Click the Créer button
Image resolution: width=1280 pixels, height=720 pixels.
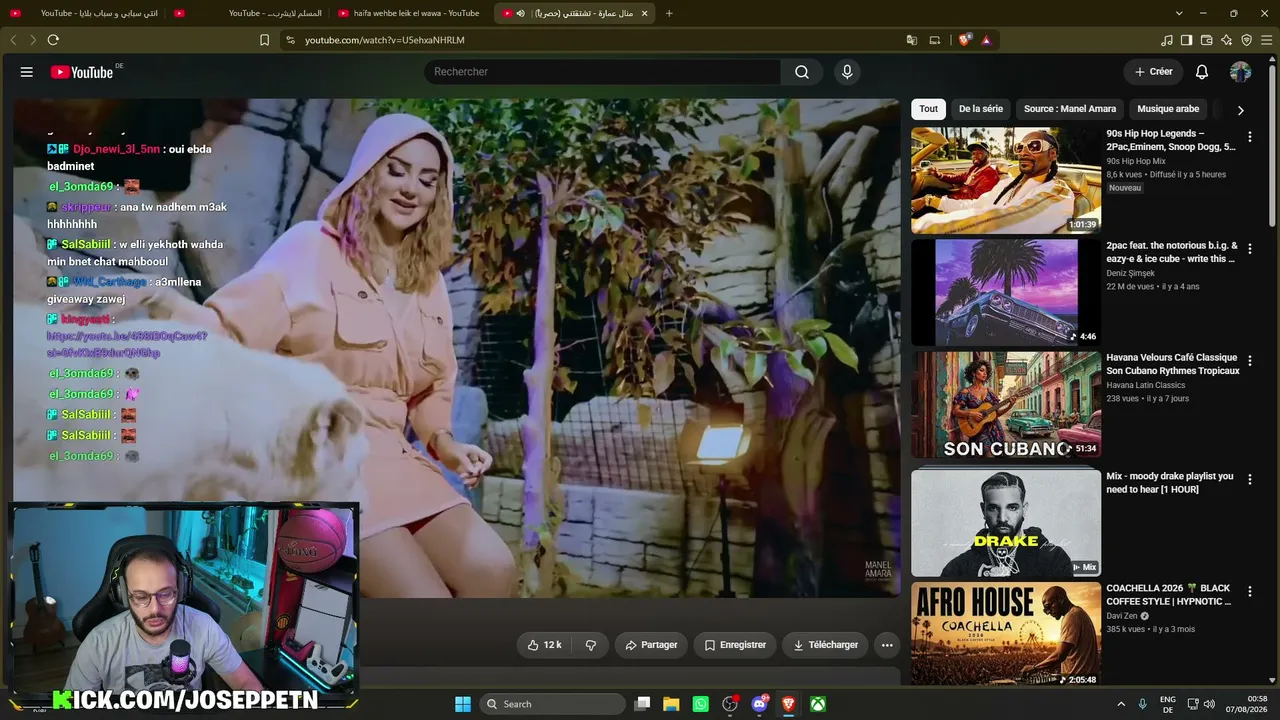pyautogui.click(x=1153, y=72)
